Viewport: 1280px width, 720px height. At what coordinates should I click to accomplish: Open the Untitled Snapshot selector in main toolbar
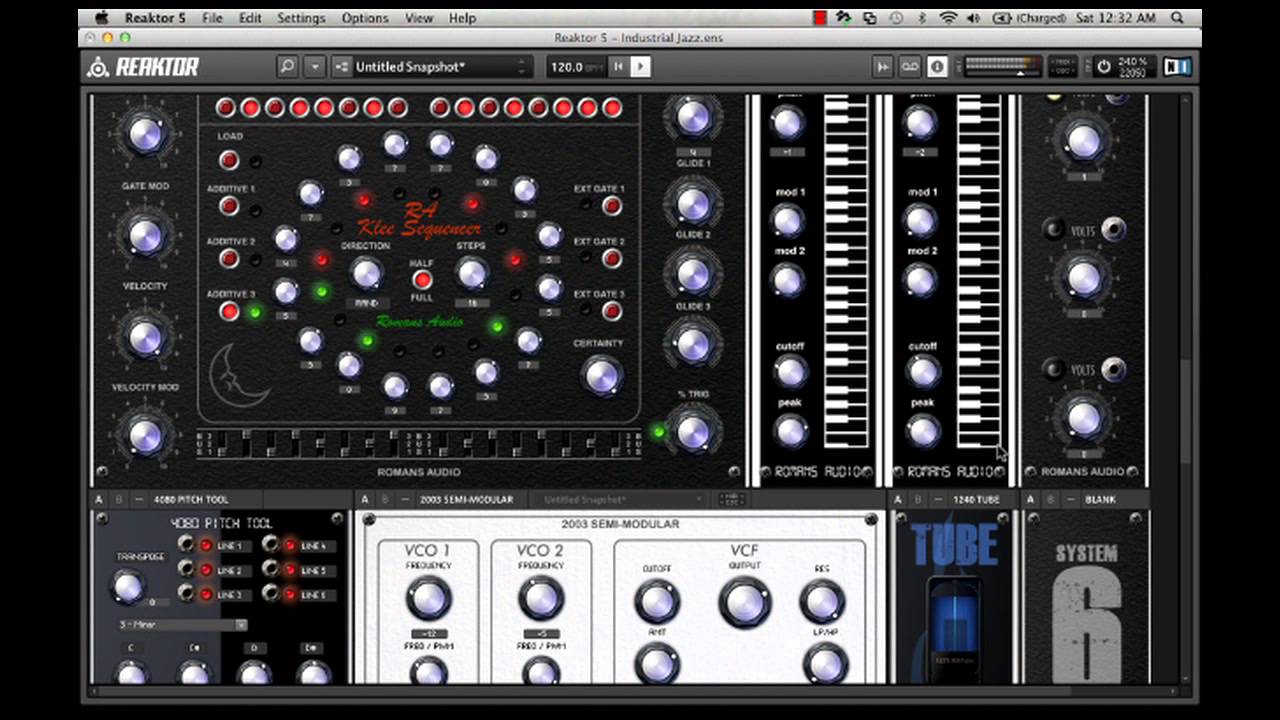pyautogui.click(x=431, y=66)
